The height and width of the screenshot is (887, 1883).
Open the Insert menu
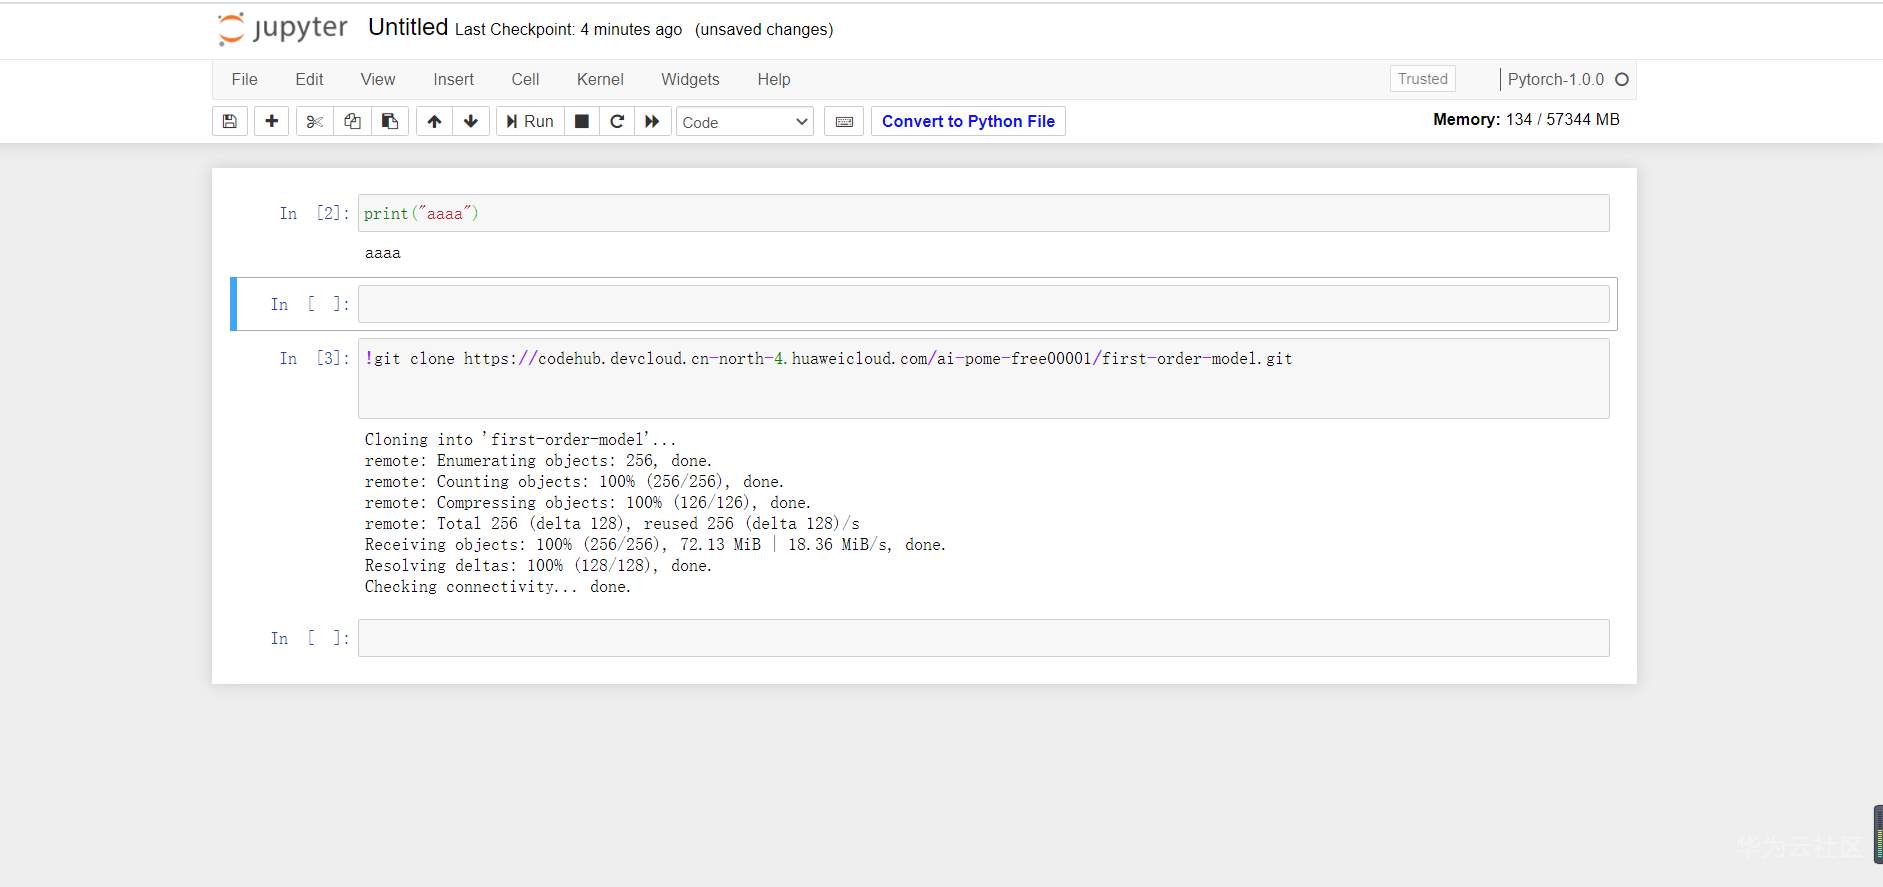454,79
